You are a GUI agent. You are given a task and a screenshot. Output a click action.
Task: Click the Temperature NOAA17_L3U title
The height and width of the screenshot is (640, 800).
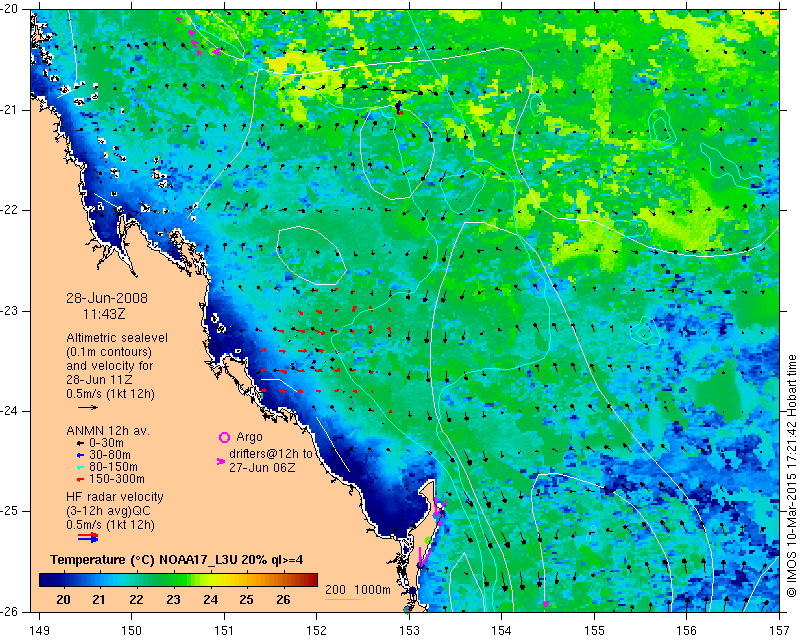pos(177,559)
